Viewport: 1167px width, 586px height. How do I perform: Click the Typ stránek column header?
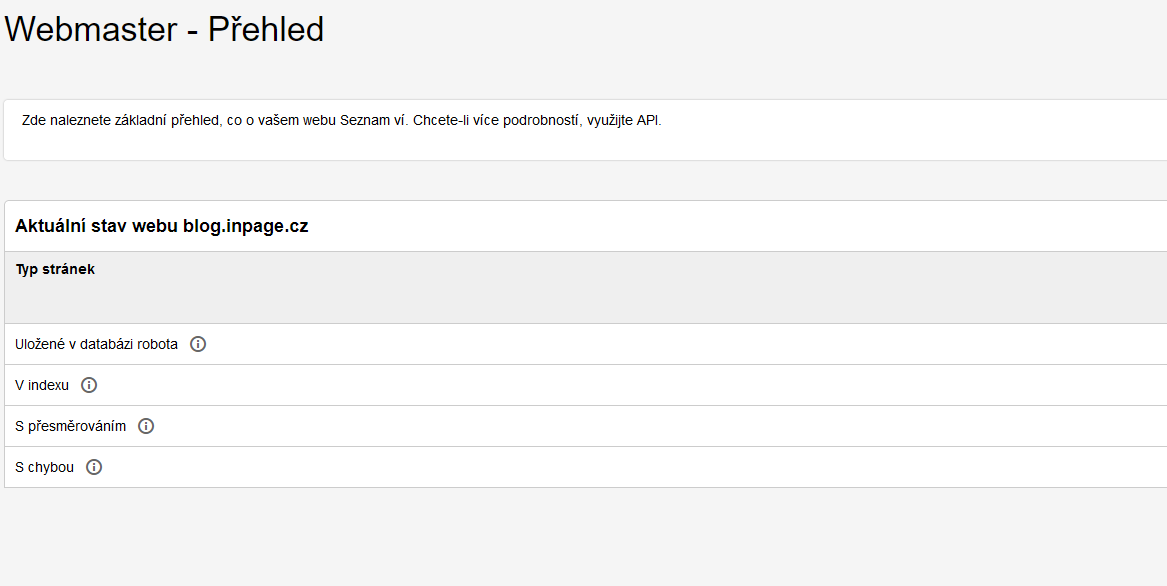point(55,270)
